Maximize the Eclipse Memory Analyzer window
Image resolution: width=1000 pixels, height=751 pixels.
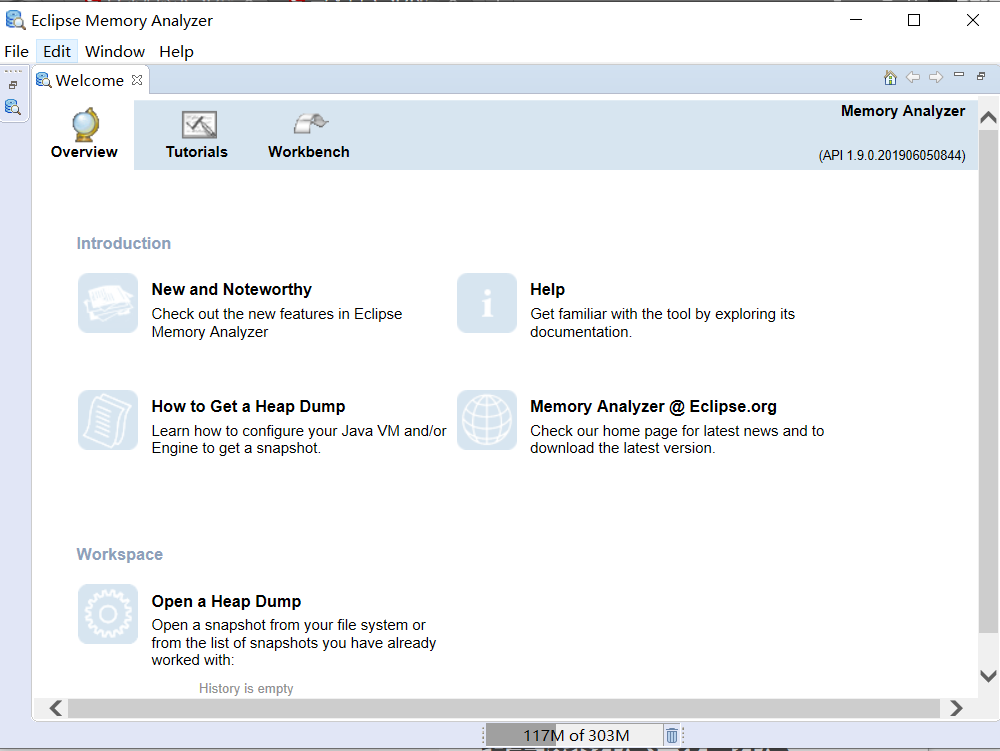[914, 20]
